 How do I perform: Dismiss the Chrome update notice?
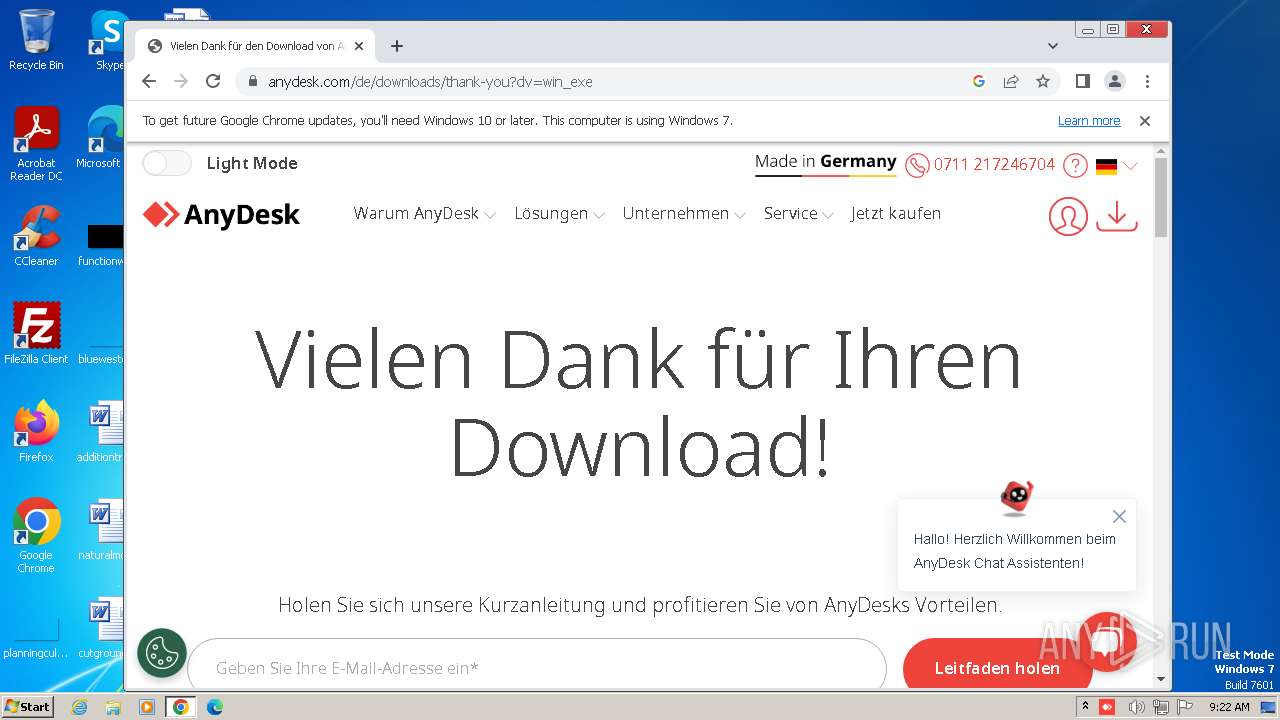tap(1145, 121)
